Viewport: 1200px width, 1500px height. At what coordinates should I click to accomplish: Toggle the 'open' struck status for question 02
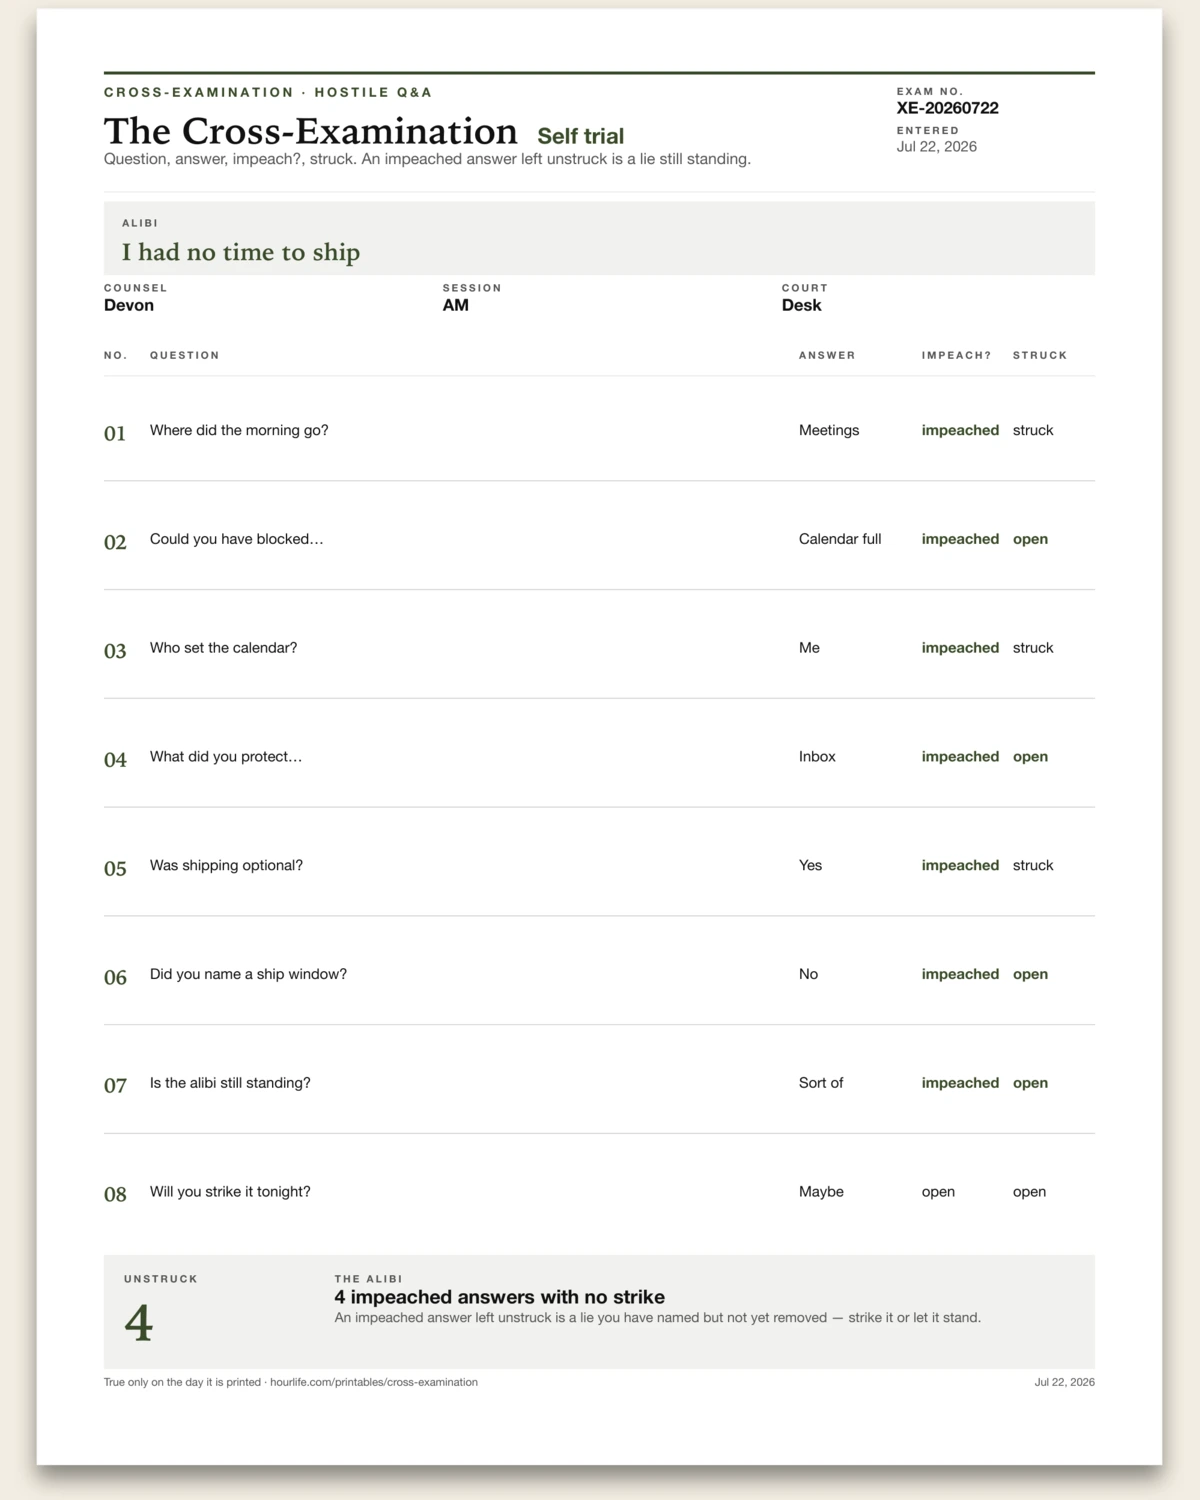(1030, 539)
